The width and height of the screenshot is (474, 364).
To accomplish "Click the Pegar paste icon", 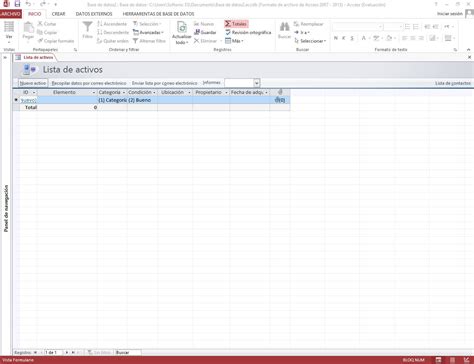I will pyautogui.click(x=28, y=28).
